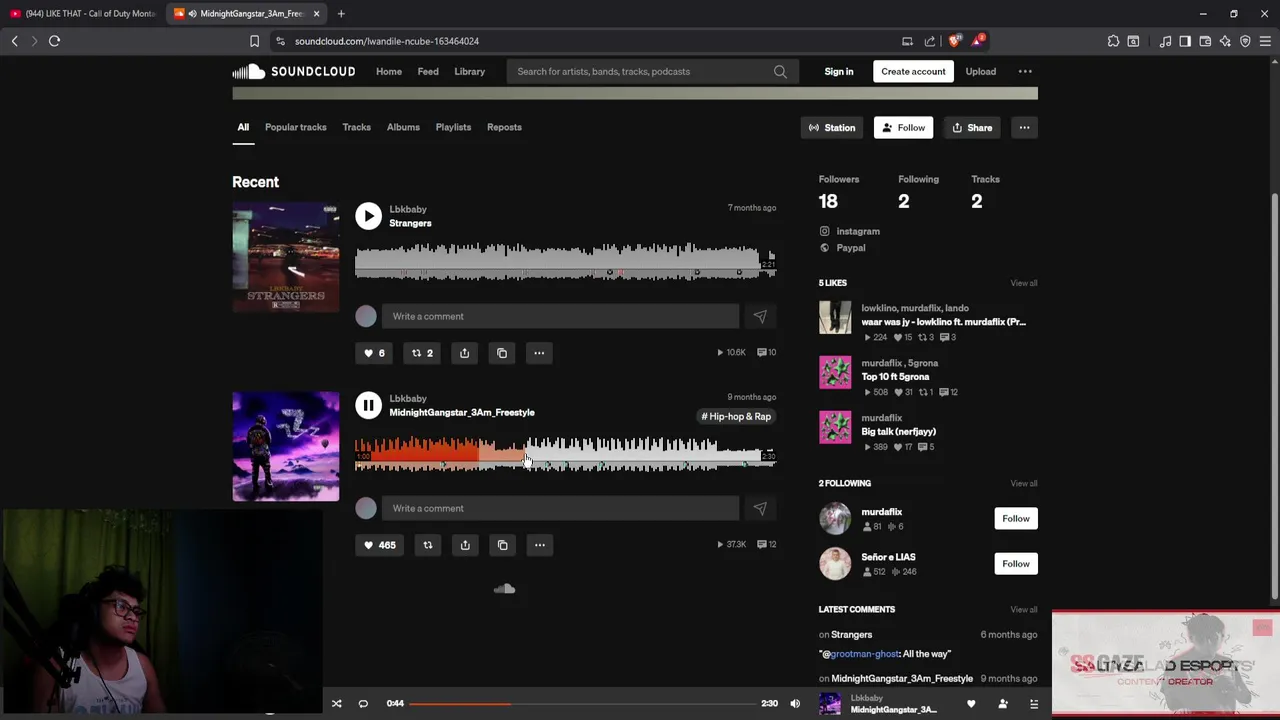Open the Paypal link
1280x720 pixels.
point(850,248)
